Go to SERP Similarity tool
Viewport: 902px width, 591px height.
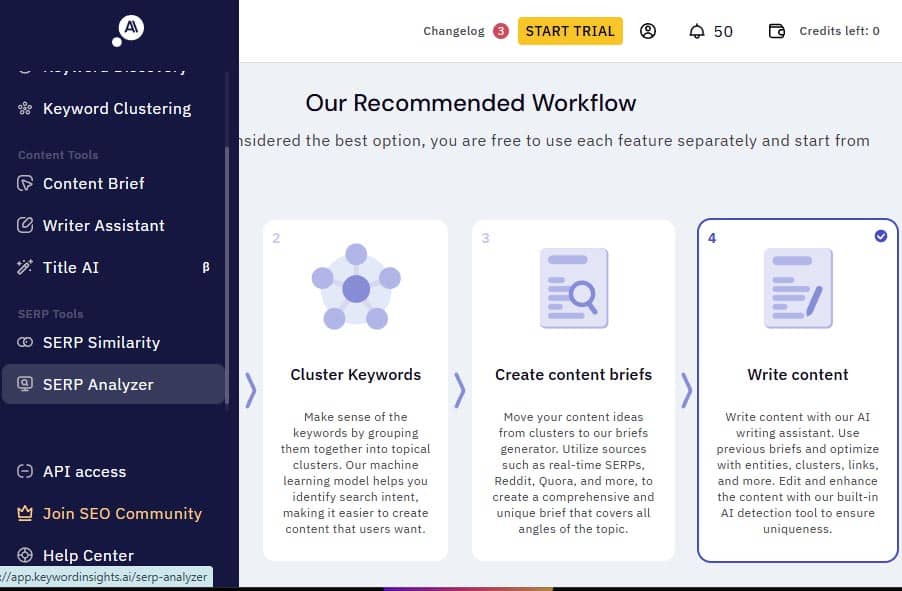click(101, 343)
